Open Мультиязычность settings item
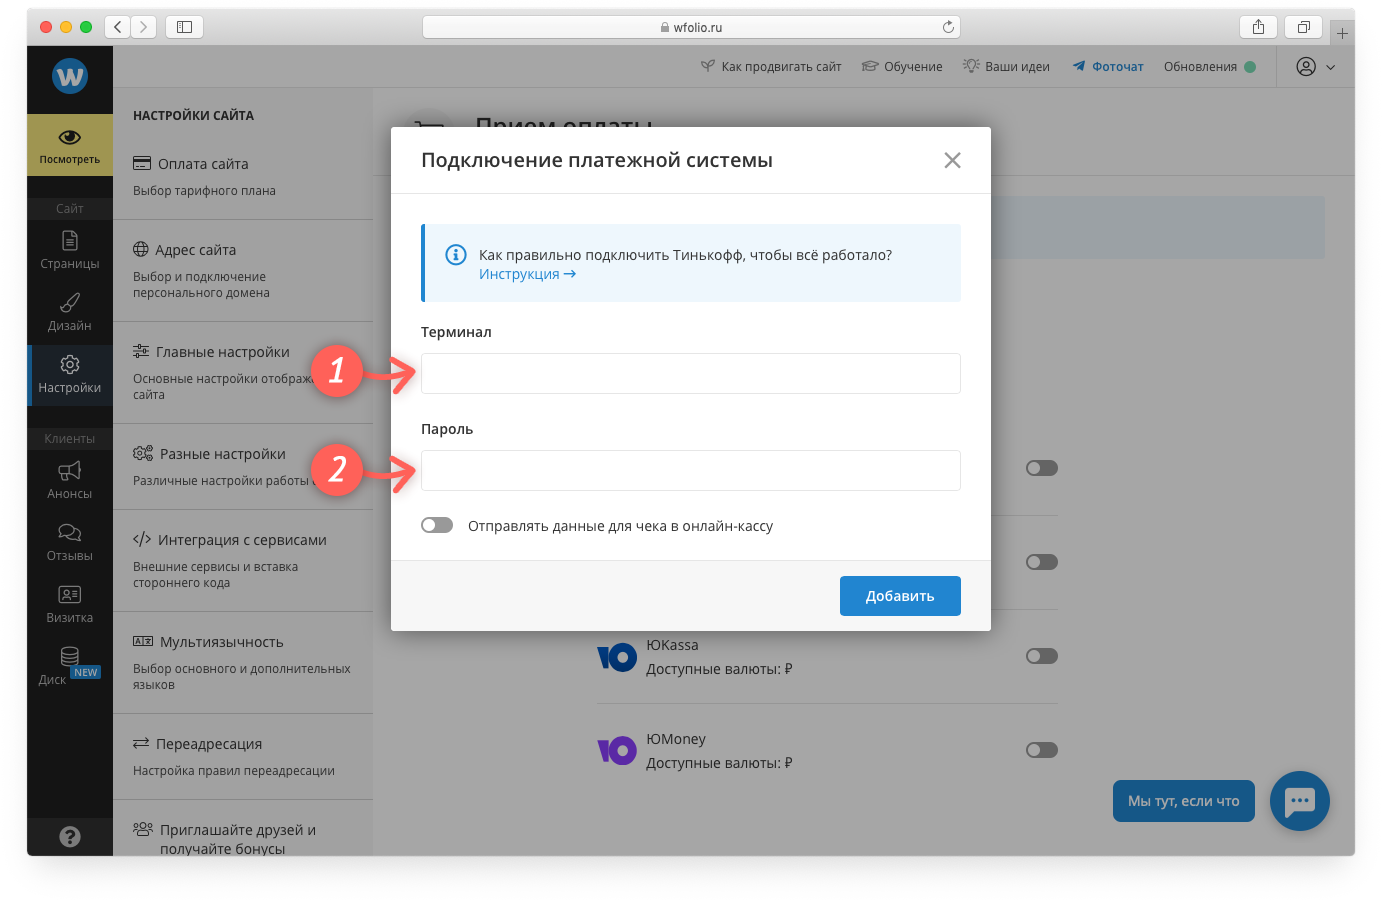The width and height of the screenshot is (1382, 900). (243, 663)
